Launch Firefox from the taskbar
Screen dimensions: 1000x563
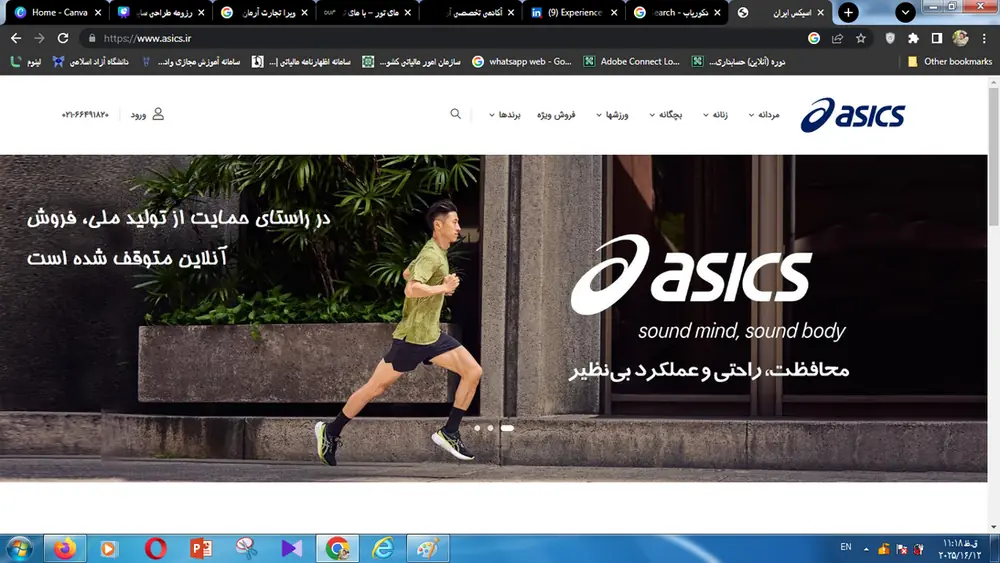65,548
